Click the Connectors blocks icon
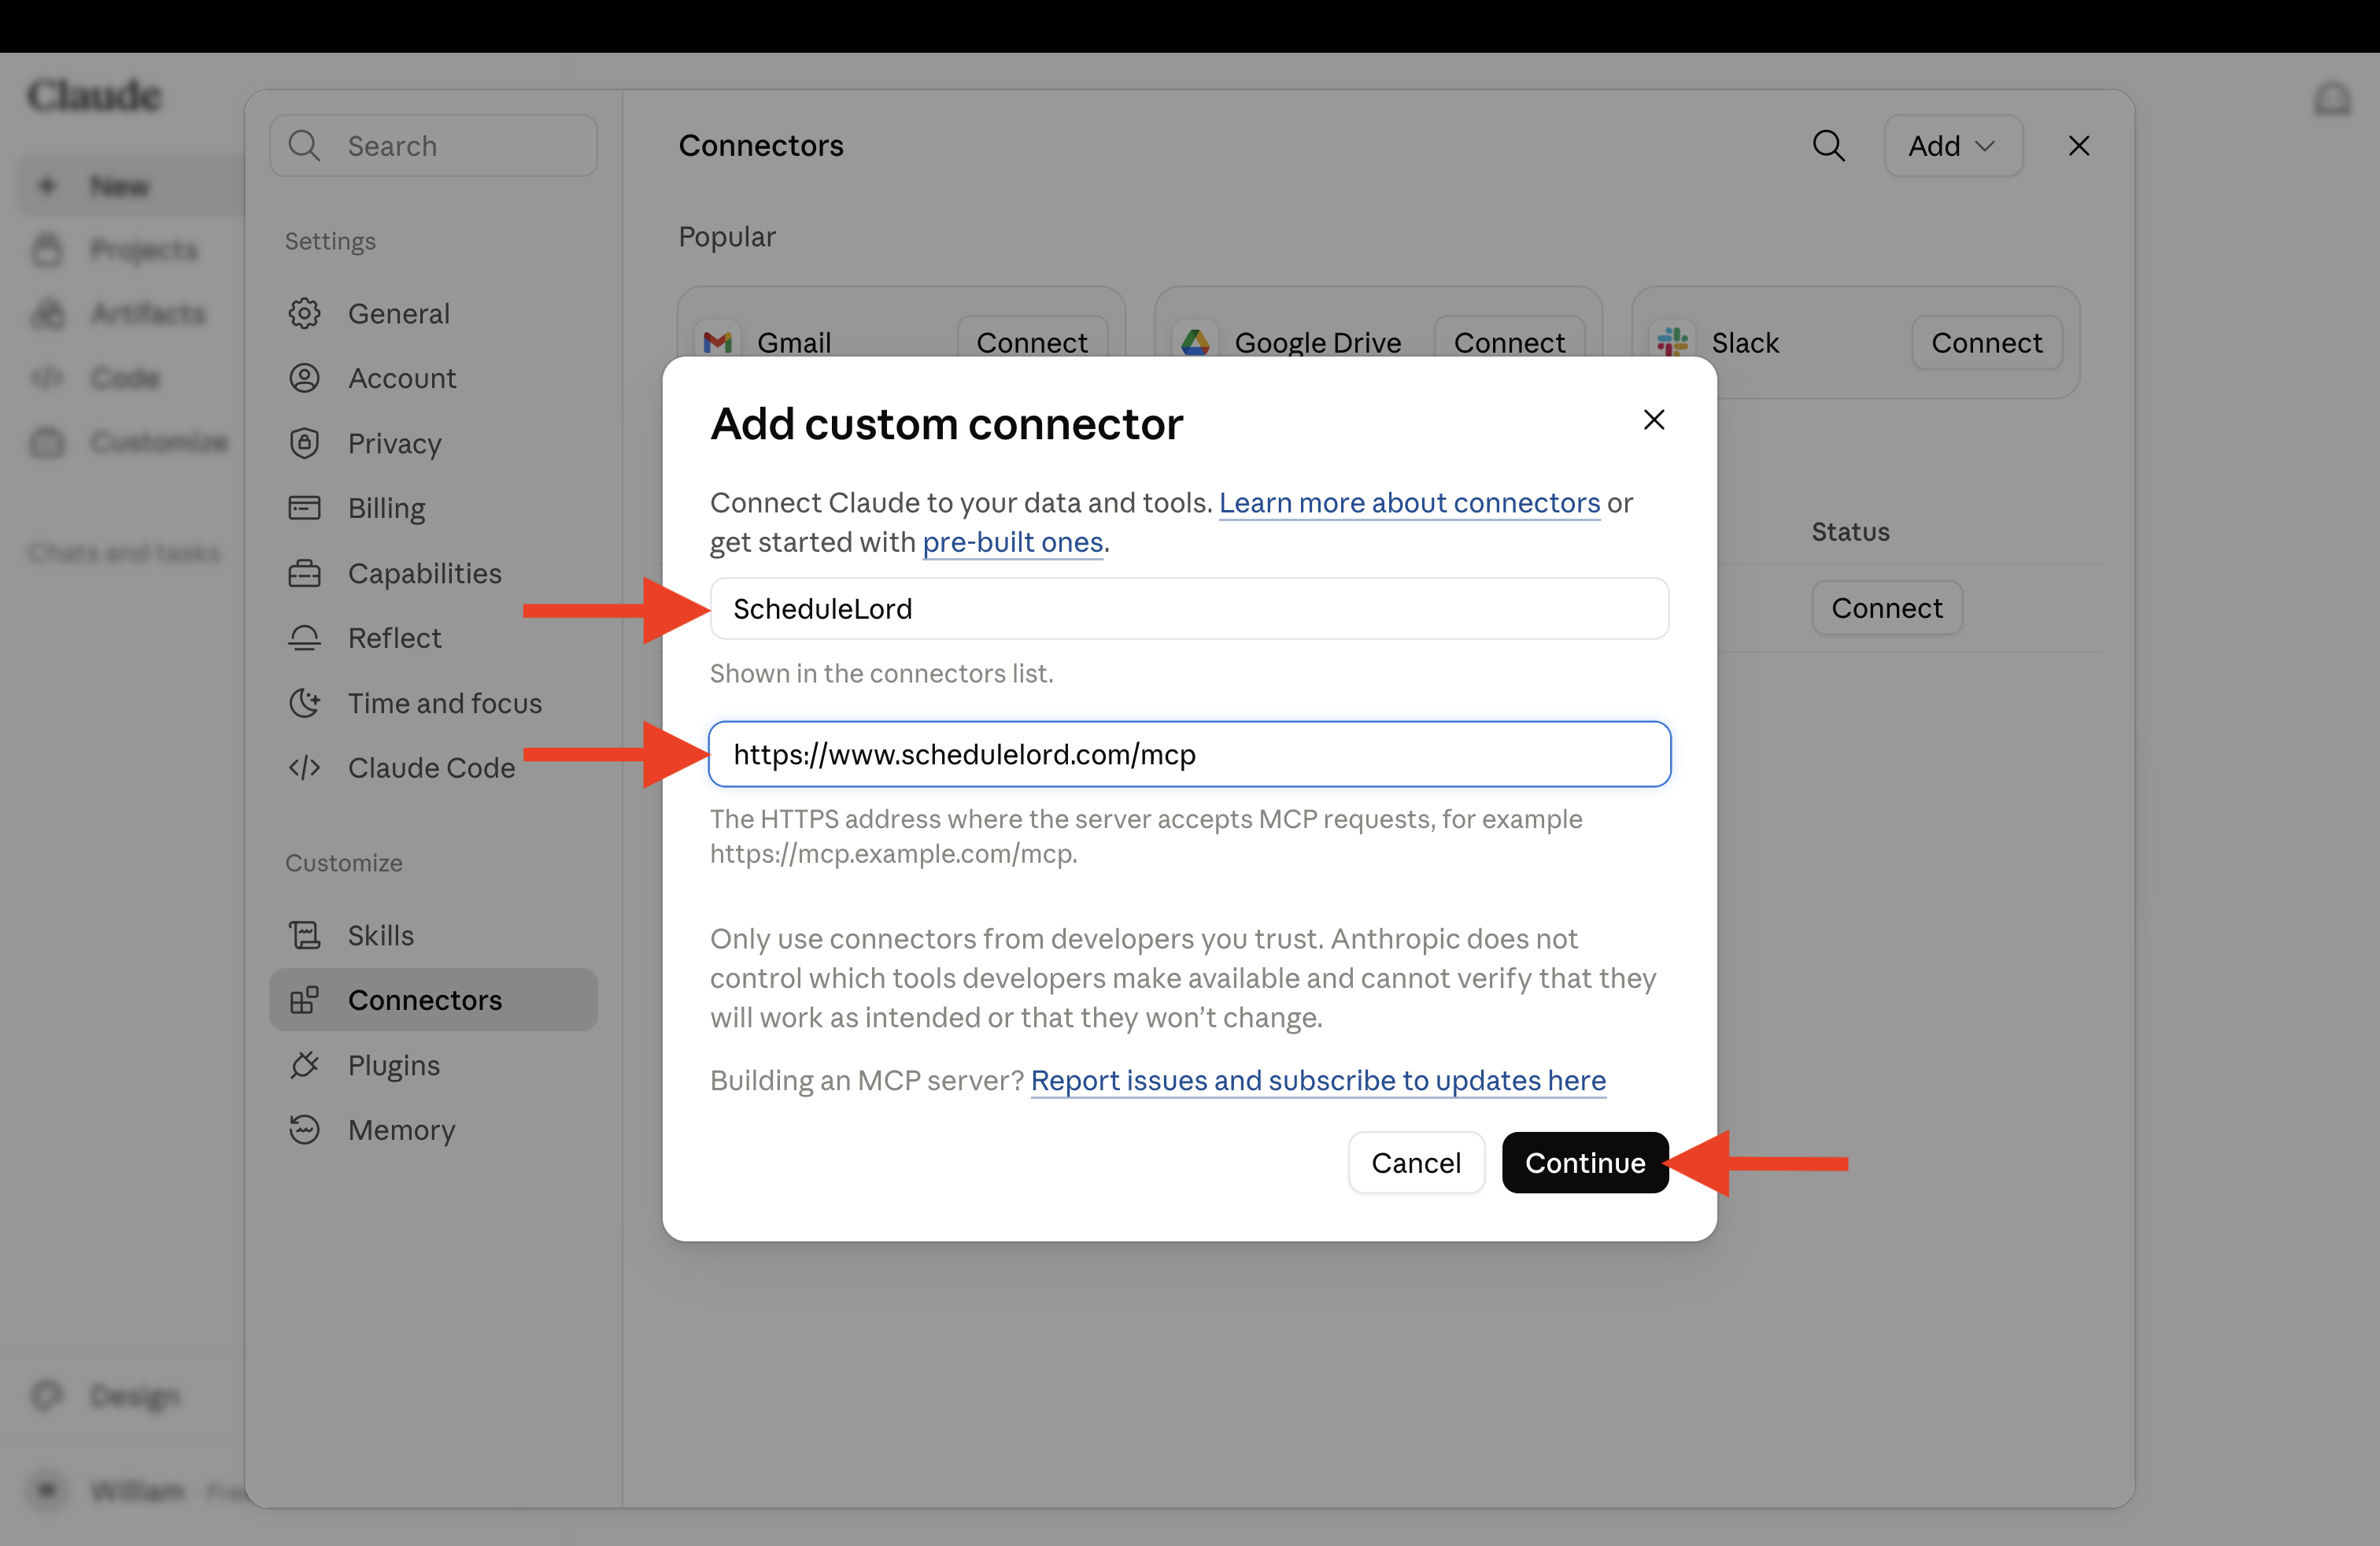The image size is (2380, 1546). [x=304, y=1000]
